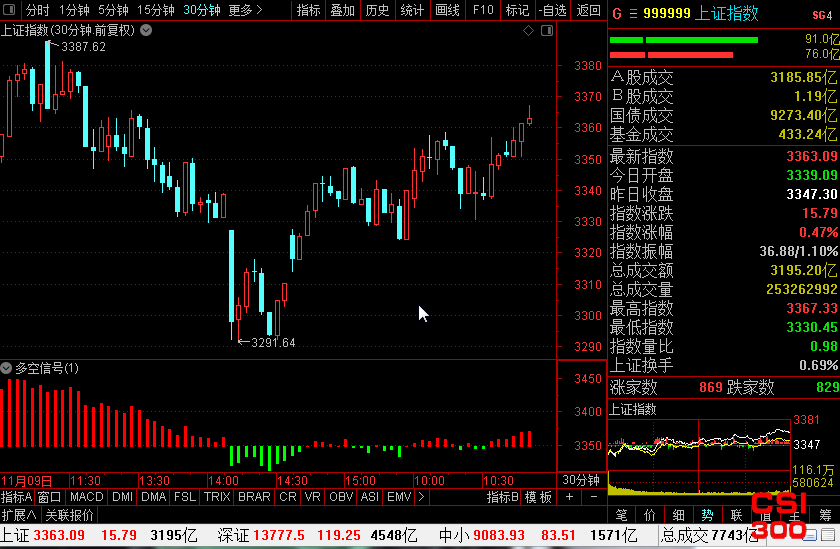Select the 指标B indicator group
840x549 pixels.
click(502, 497)
